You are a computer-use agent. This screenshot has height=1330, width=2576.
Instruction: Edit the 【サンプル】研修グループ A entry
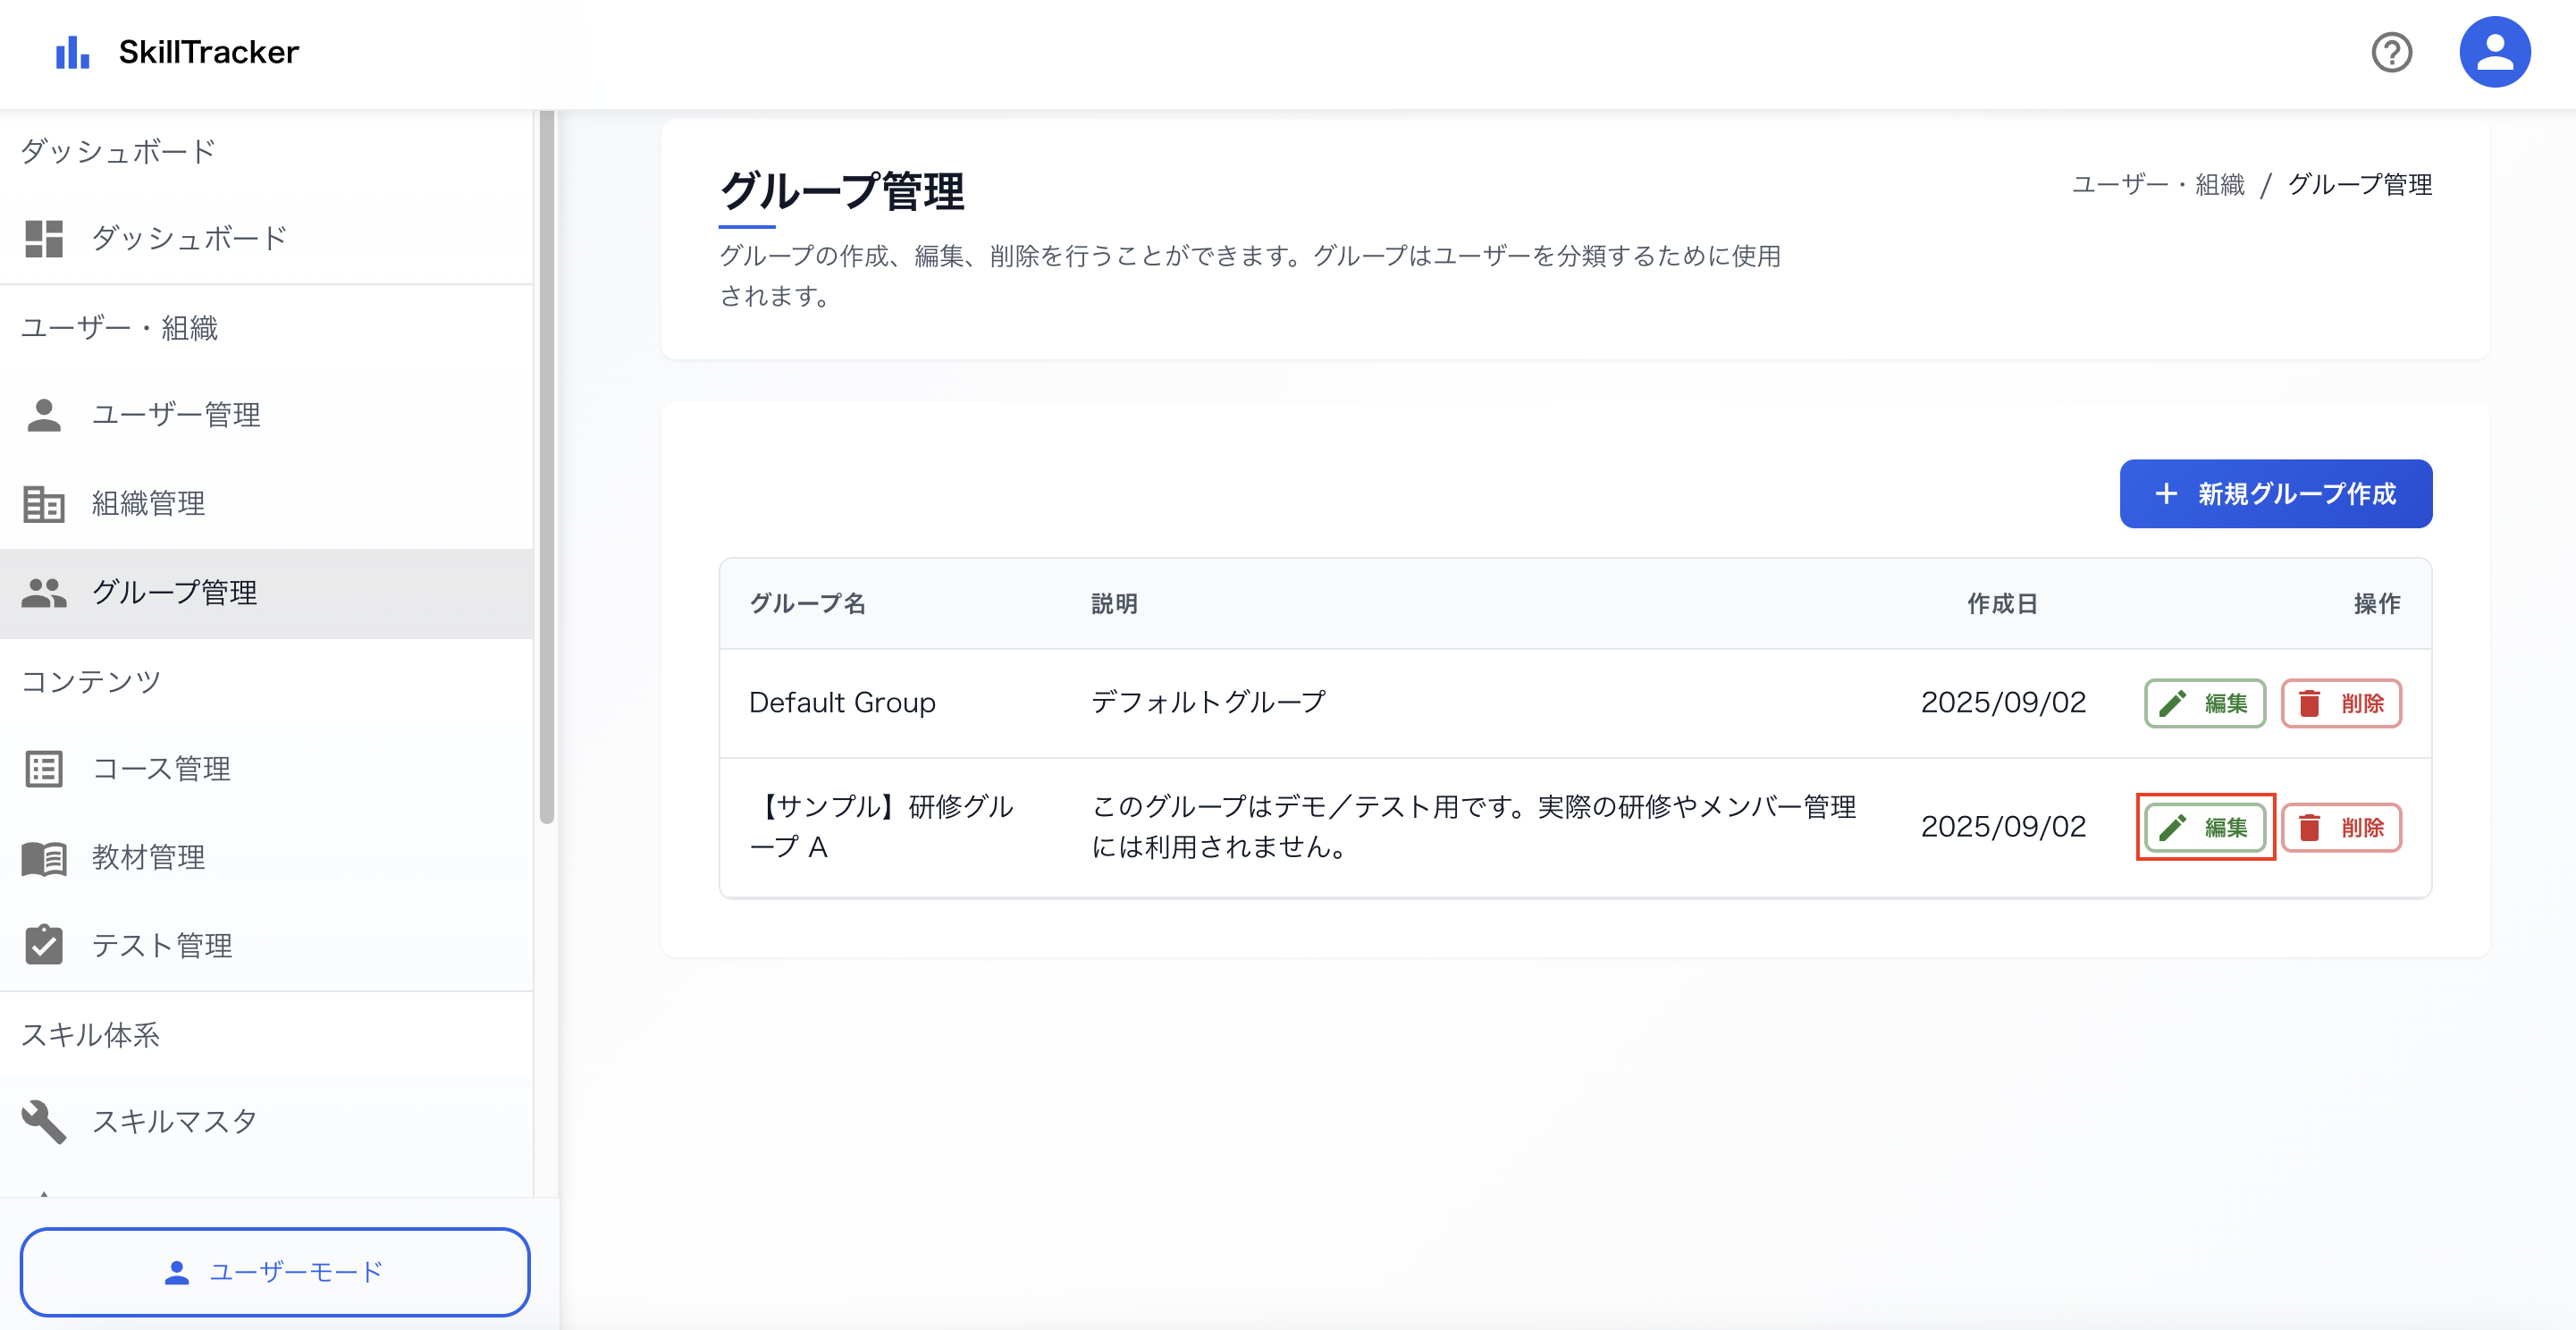(x=2204, y=827)
